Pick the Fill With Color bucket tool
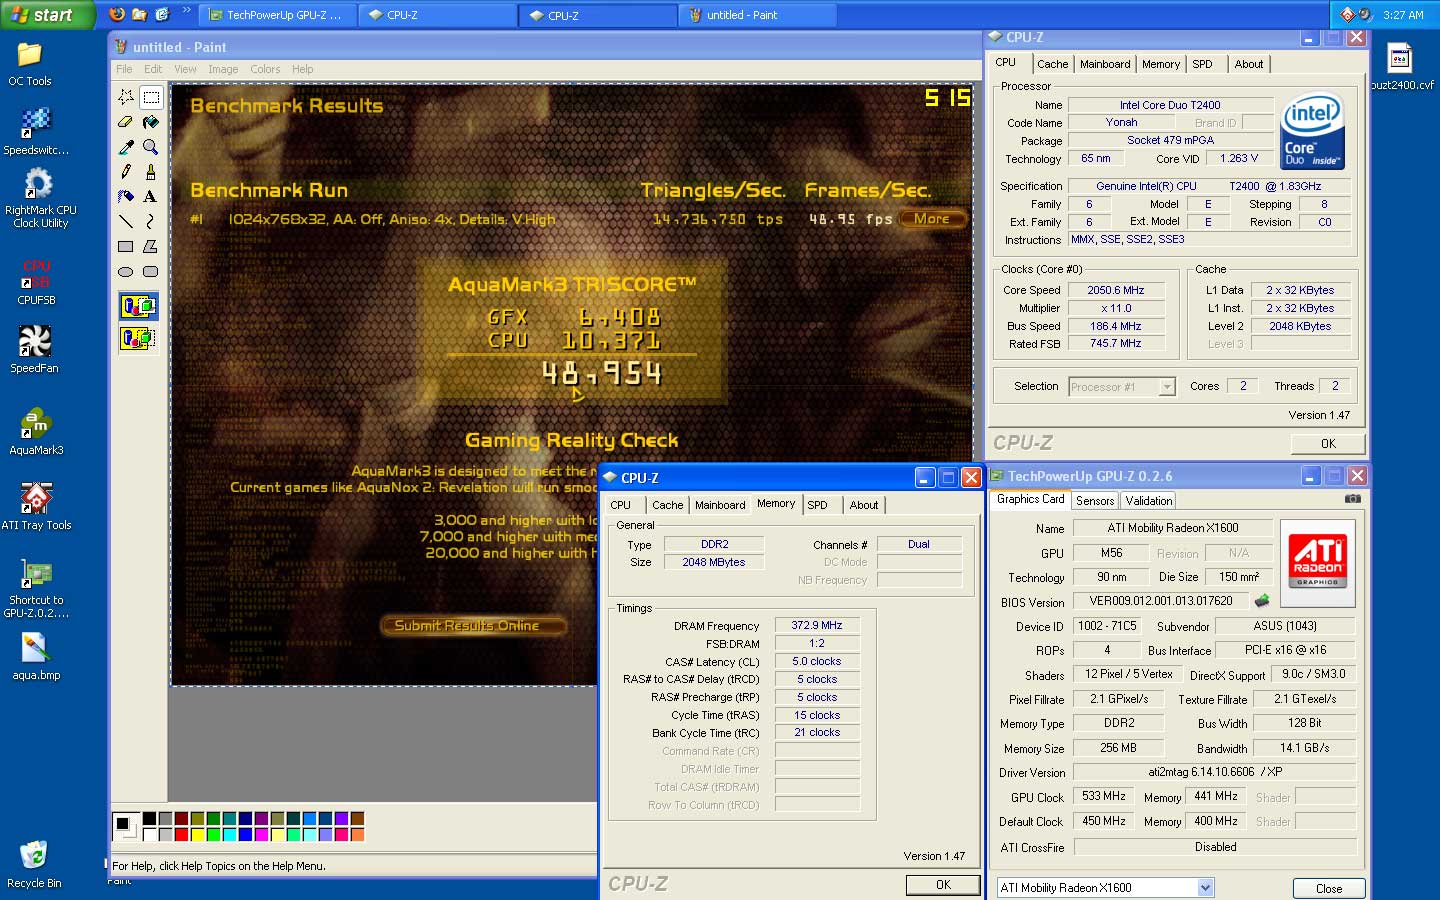 pyautogui.click(x=151, y=122)
